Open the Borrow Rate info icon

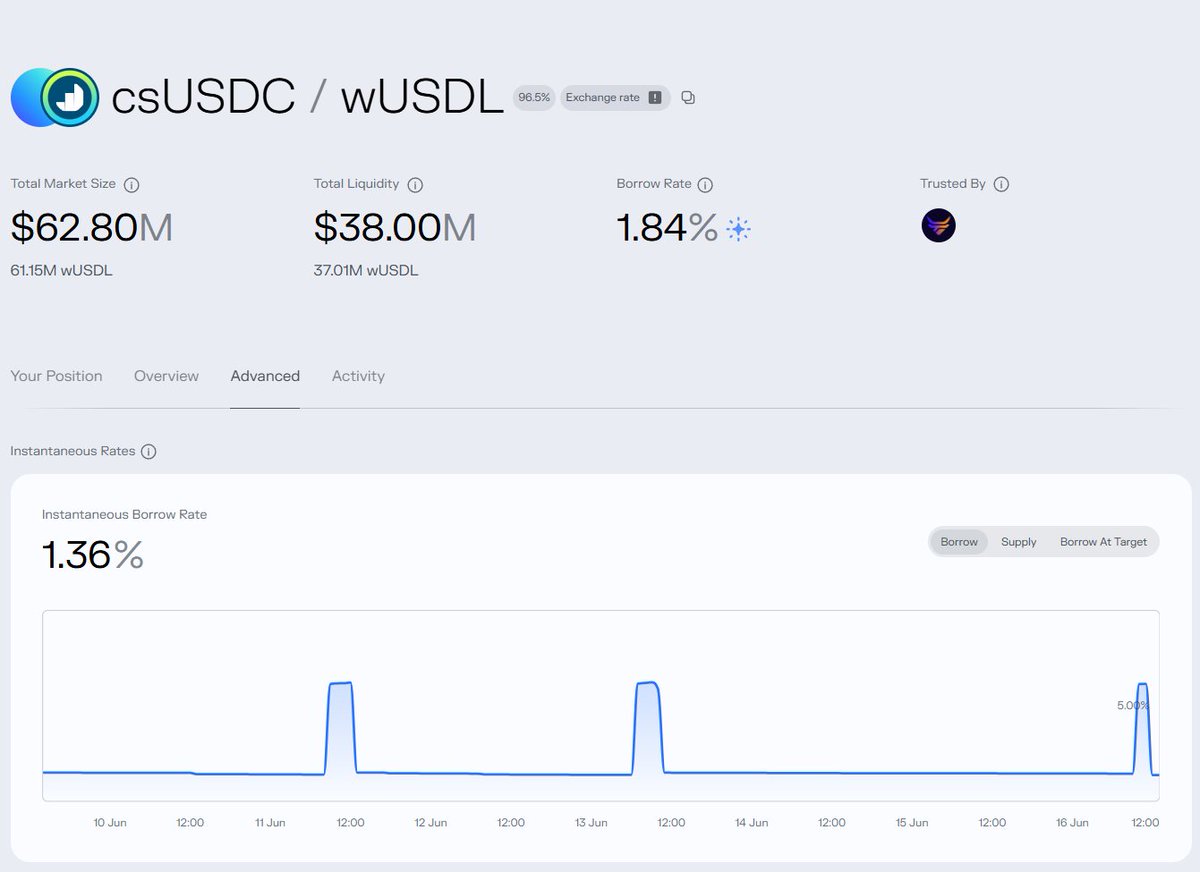pos(705,185)
